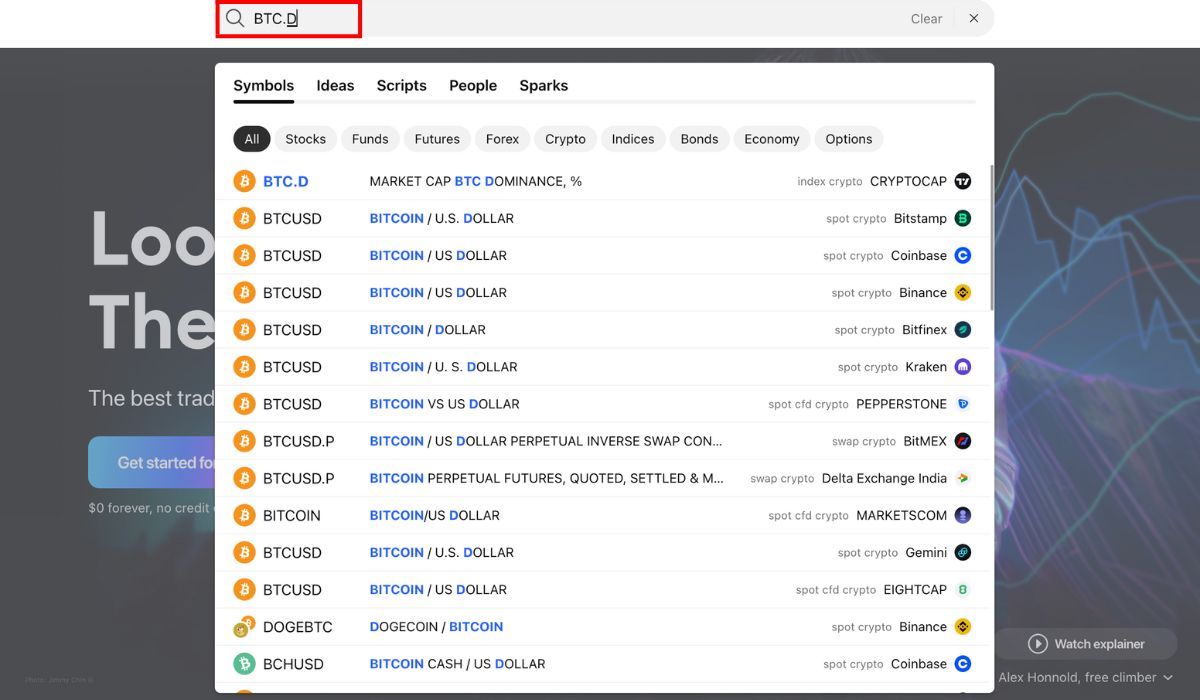
Task: Click the Coinbase logo in the BTCUSD row
Action: pos(963,255)
